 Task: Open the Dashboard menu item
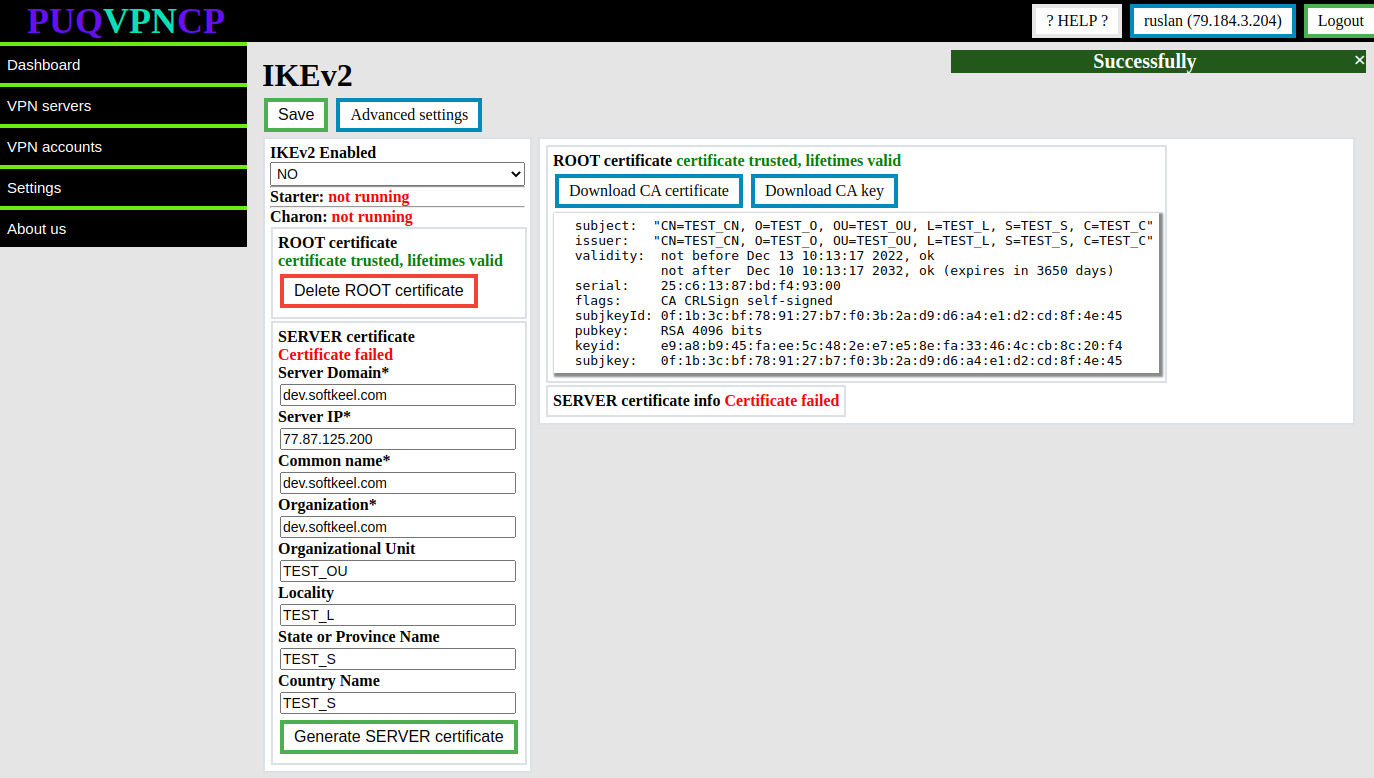pos(123,65)
